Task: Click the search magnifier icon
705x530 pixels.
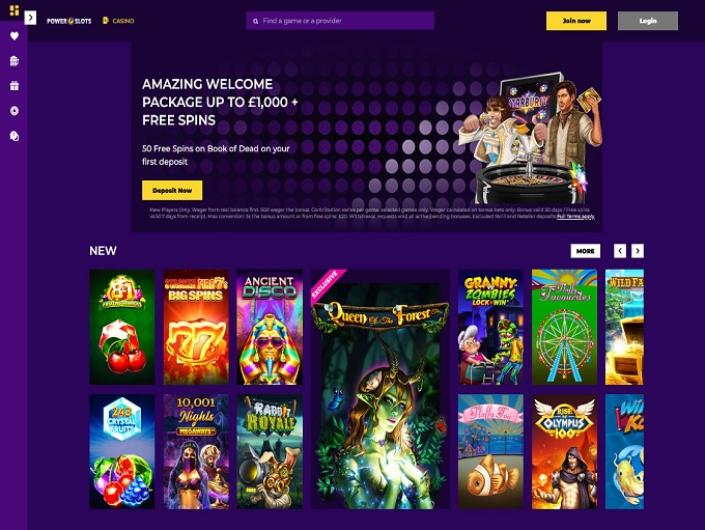Action: tap(255, 21)
